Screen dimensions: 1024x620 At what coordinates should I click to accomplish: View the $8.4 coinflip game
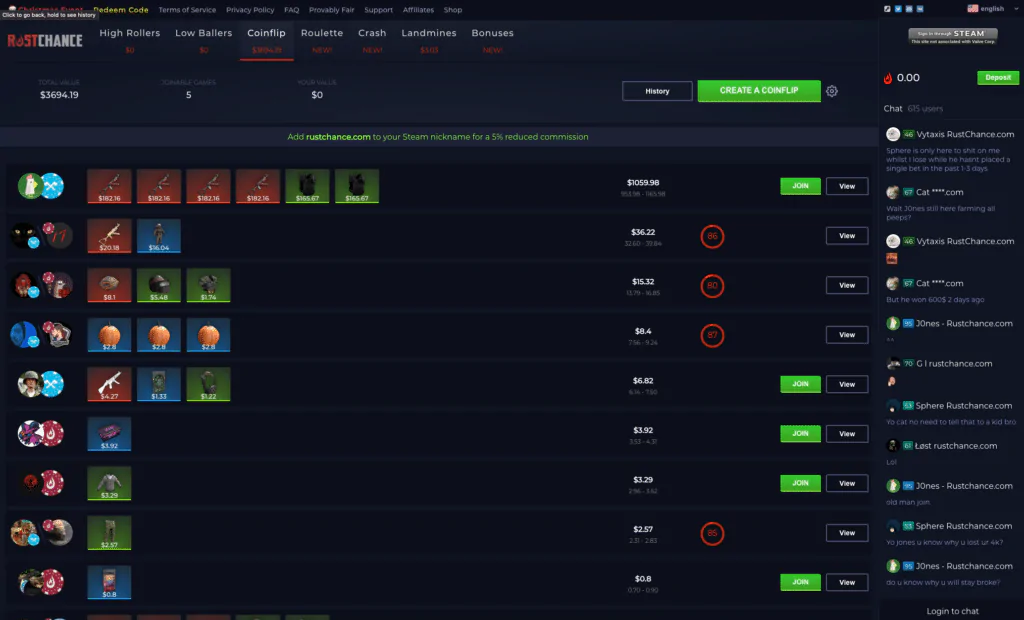[x=847, y=335]
